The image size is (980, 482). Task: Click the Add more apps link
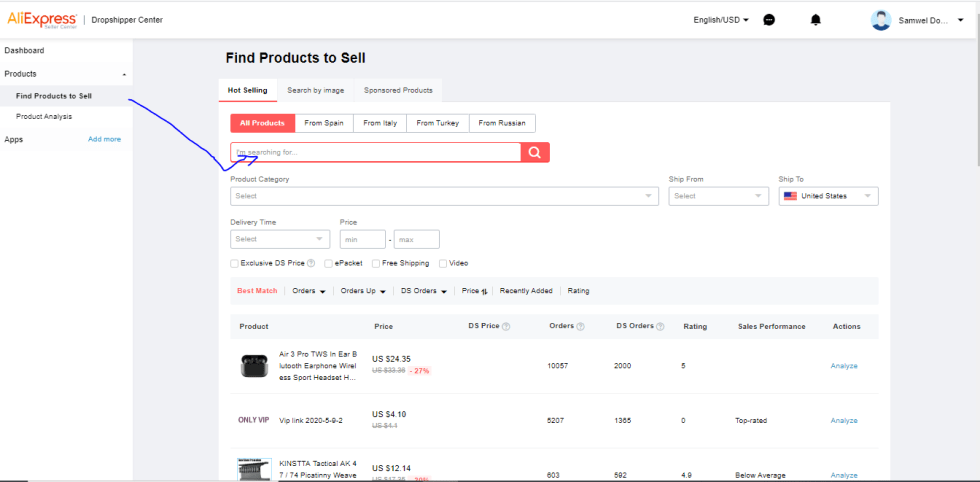104,139
